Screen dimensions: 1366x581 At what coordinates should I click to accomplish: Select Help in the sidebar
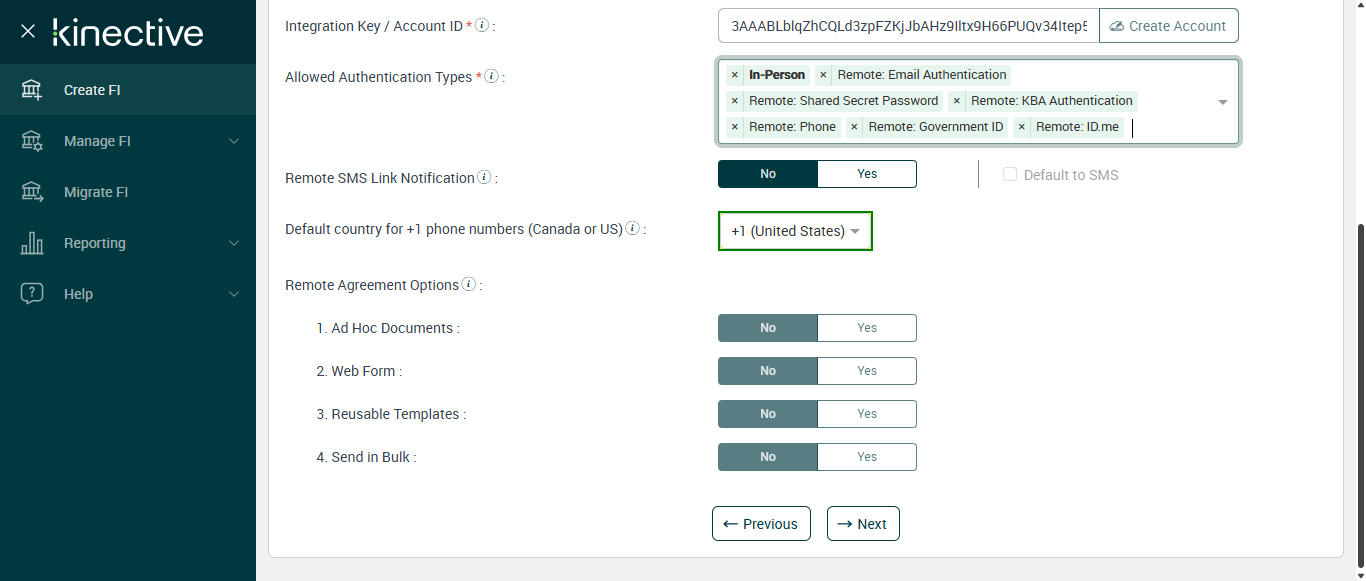(x=78, y=294)
